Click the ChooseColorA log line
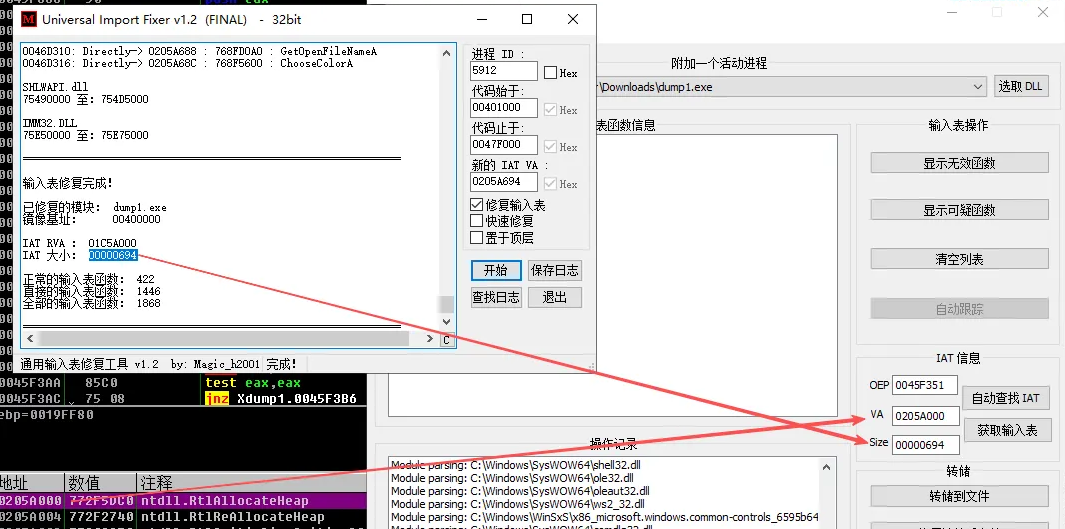This screenshot has height=529, width=1065. (x=187, y=63)
